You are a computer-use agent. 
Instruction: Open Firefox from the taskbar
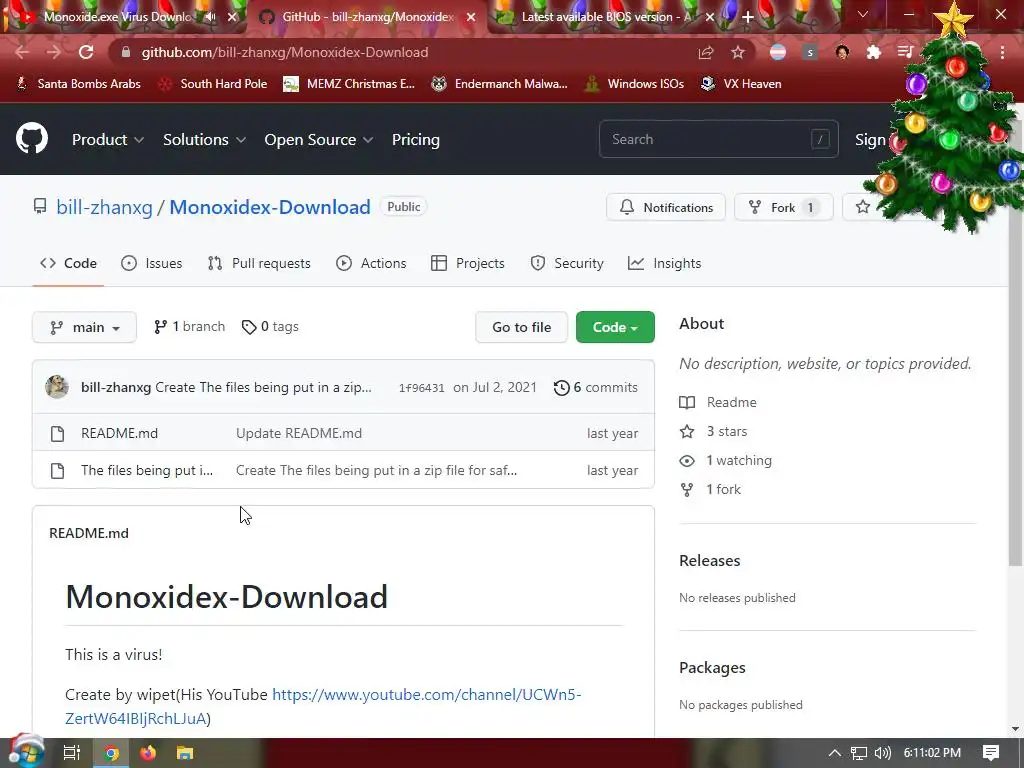148,753
